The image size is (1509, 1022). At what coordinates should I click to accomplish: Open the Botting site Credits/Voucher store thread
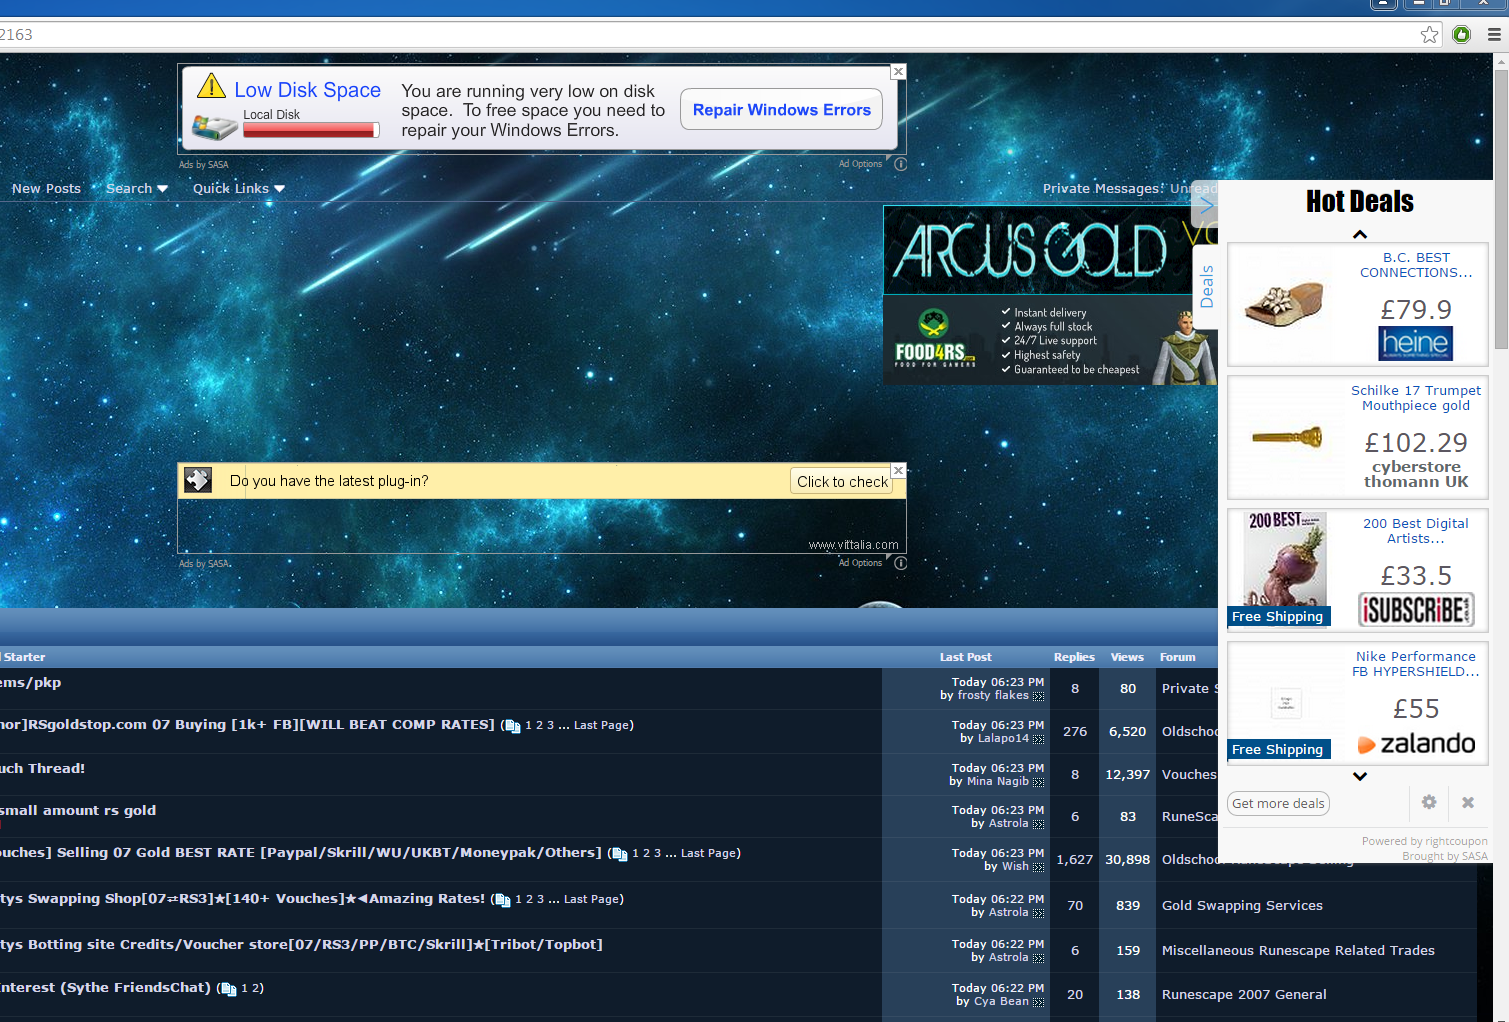coord(301,945)
